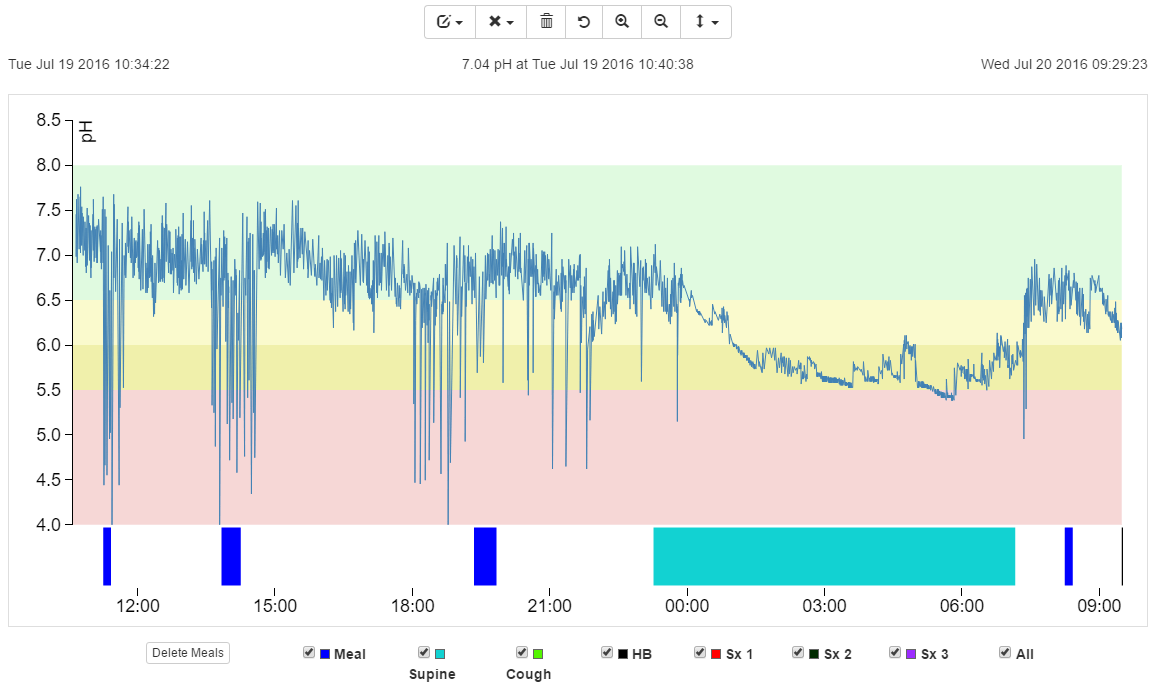Uncheck the Meal checkbox
Viewport: 1156px width, 696px height.
click(x=309, y=652)
